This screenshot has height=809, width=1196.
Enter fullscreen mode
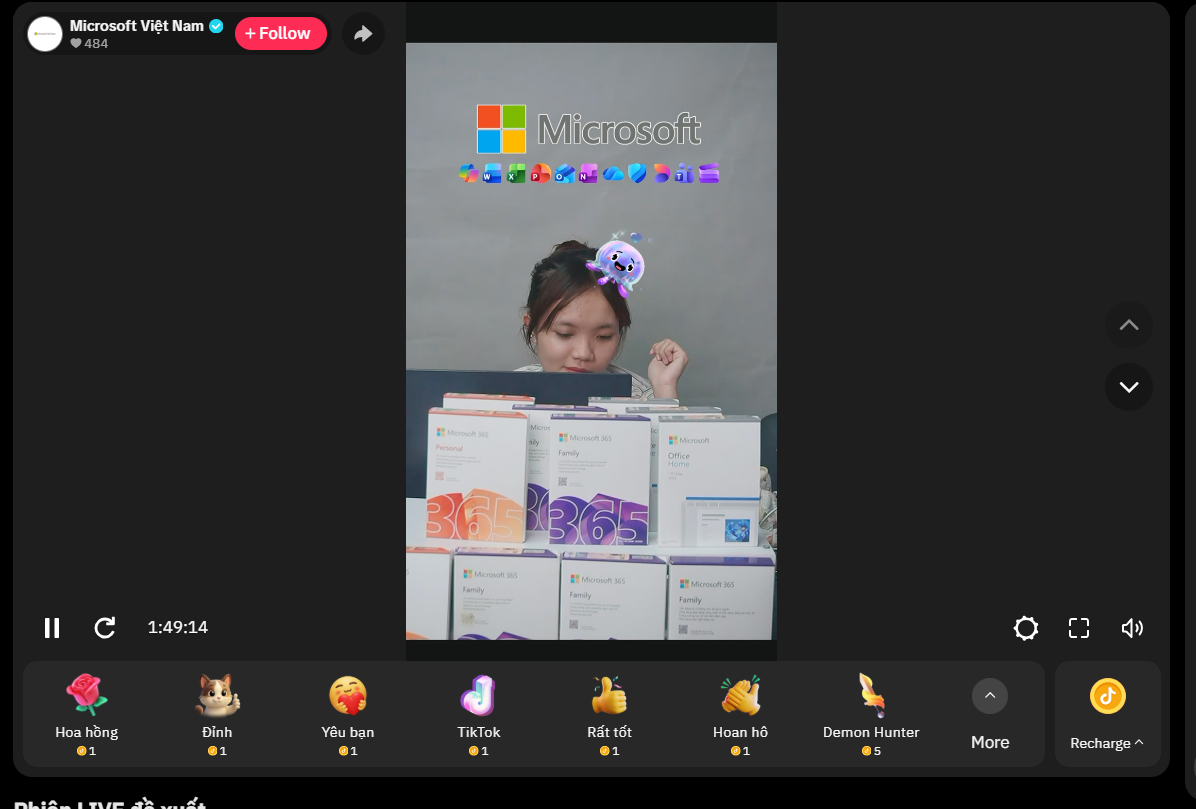coord(1079,628)
